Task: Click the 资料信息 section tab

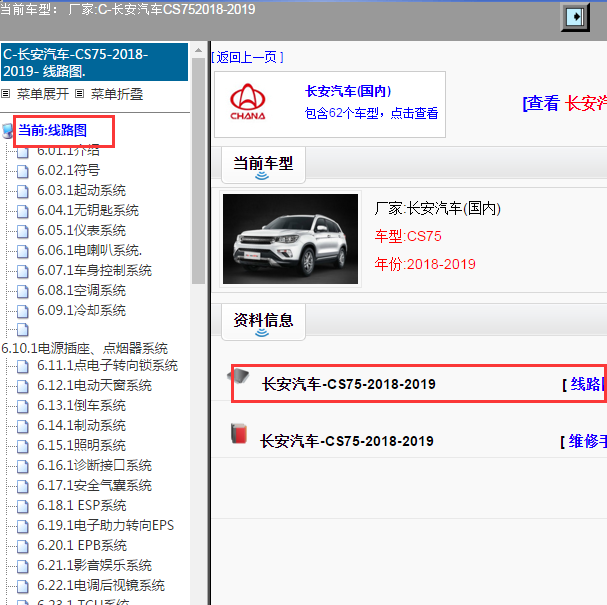Action: [x=263, y=322]
